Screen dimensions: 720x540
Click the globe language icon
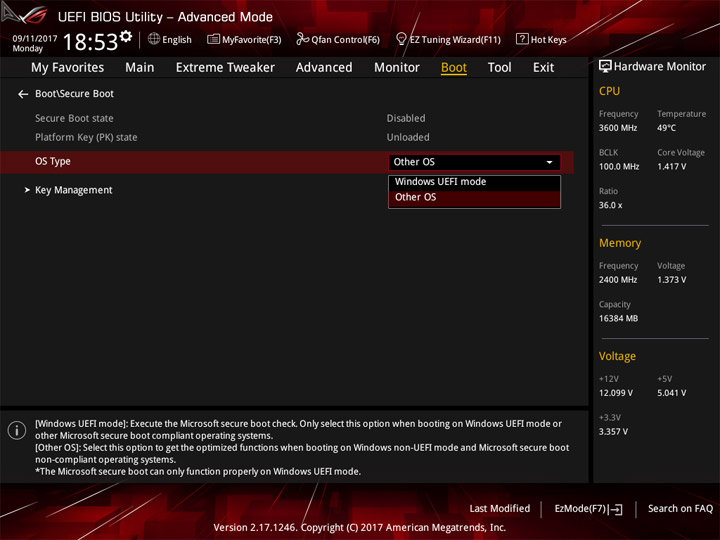coord(154,39)
